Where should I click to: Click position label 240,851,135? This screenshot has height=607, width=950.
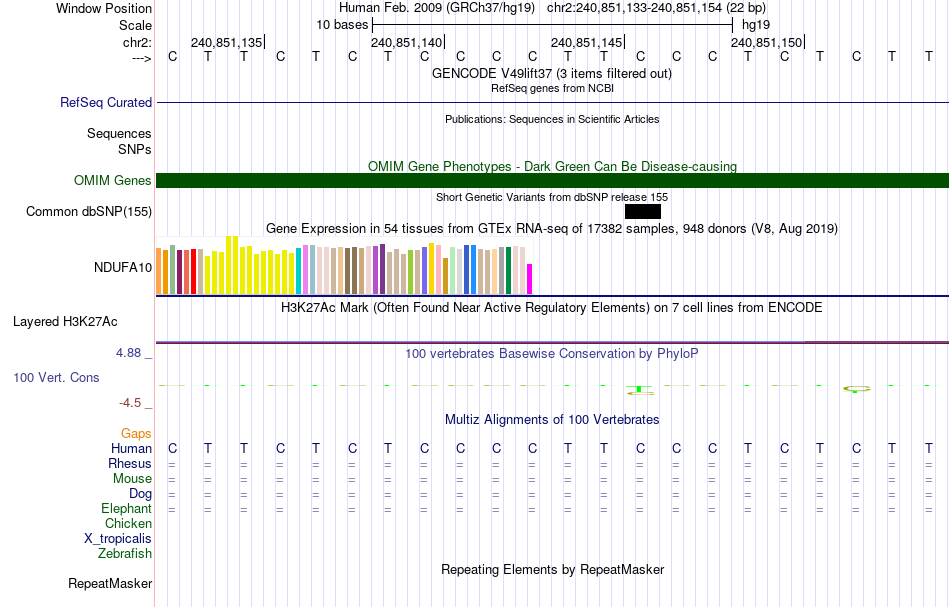point(227,42)
